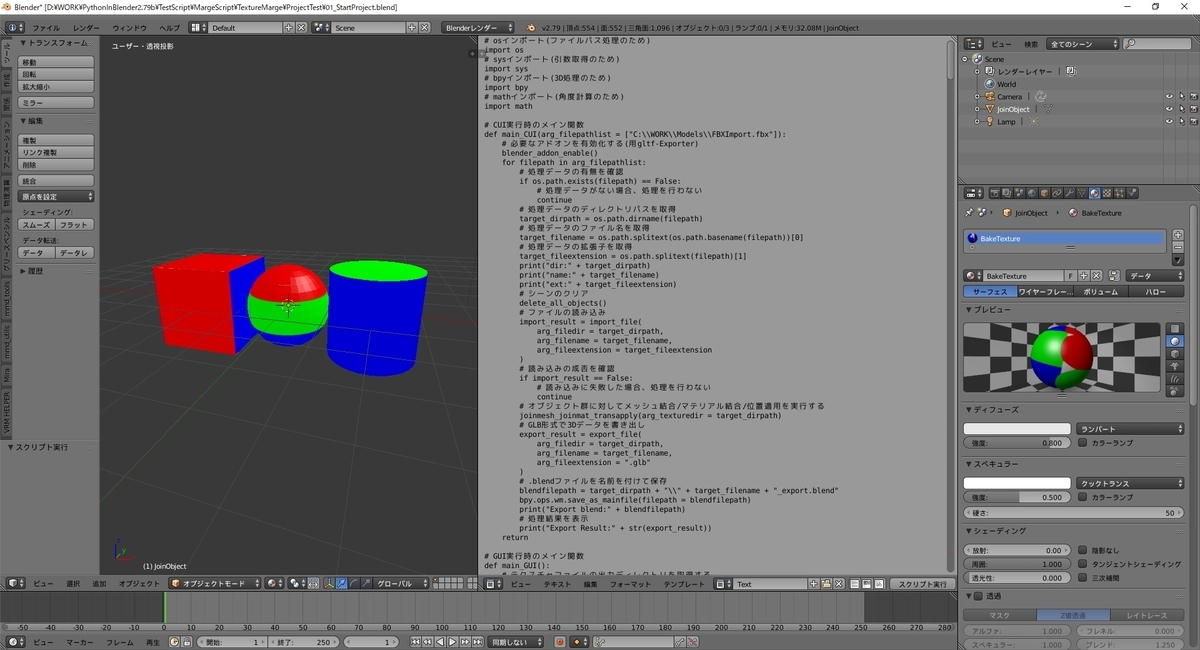Click the ミラー button in tool shelf

click(x=57, y=103)
